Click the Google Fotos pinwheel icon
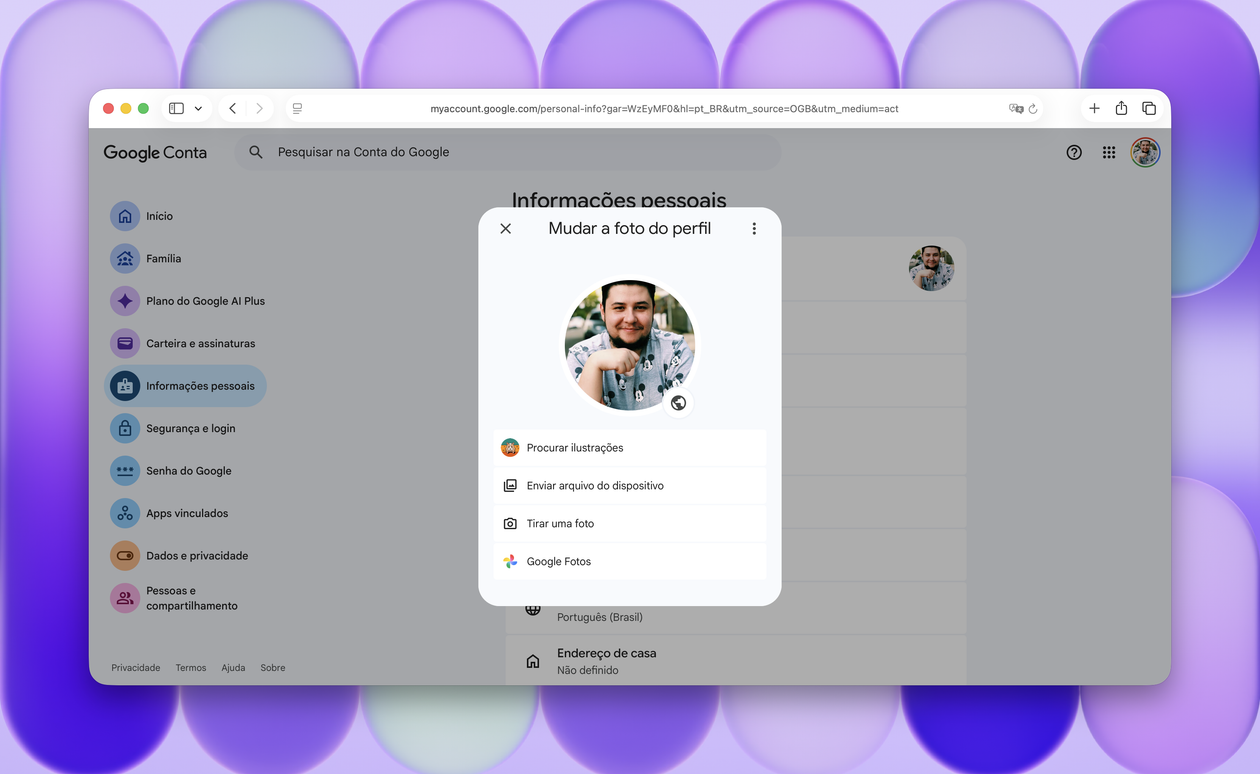The height and width of the screenshot is (774, 1260). click(x=510, y=562)
